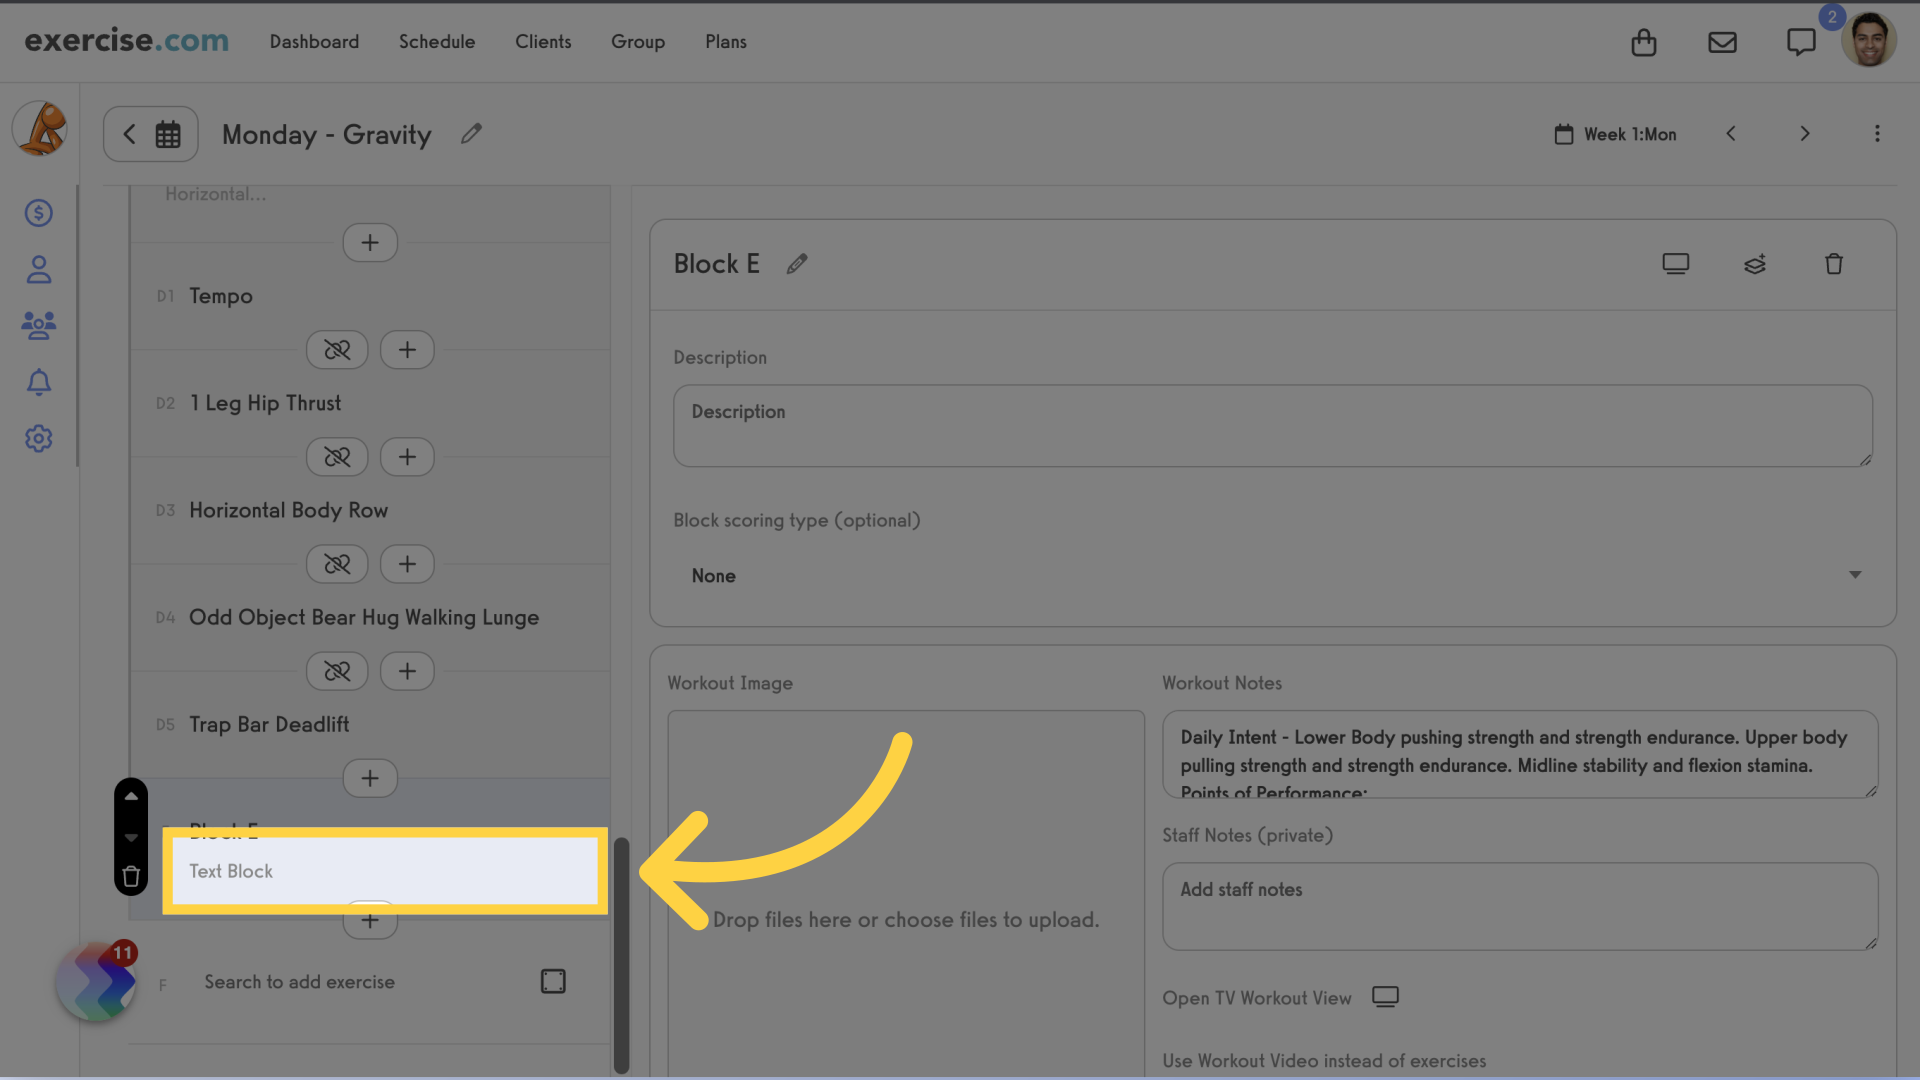This screenshot has height=1080, width=1920.
Task: Open TV Workout View icon
Action: (x=1387, y=997)
